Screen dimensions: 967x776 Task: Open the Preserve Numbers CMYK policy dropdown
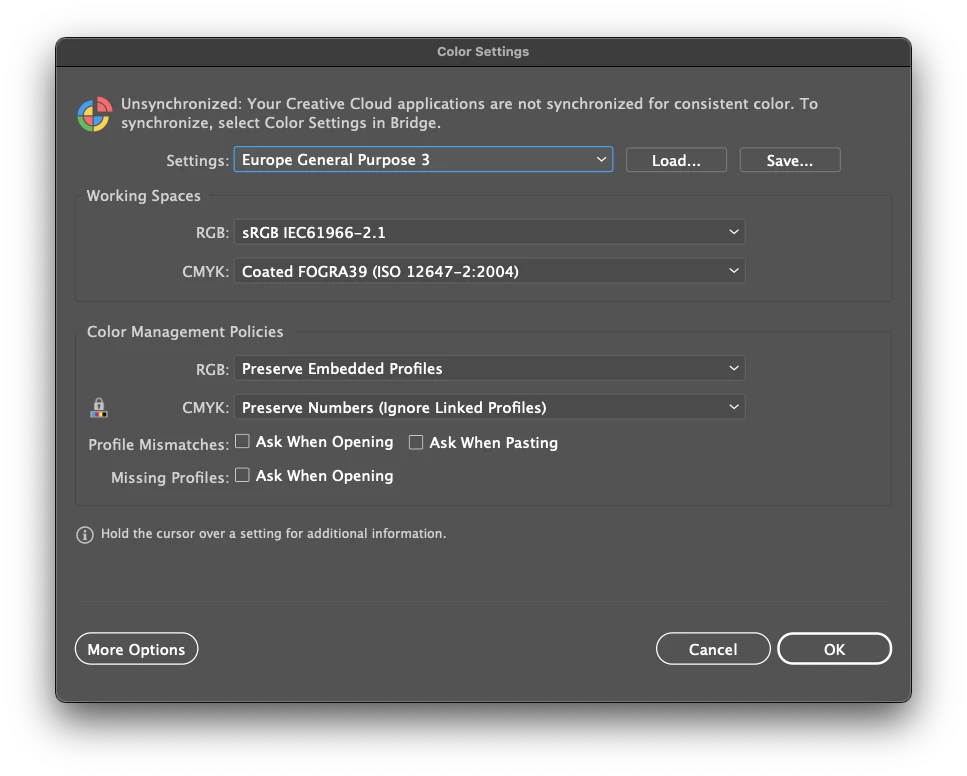pyautogui.click(x=490, y=408)
